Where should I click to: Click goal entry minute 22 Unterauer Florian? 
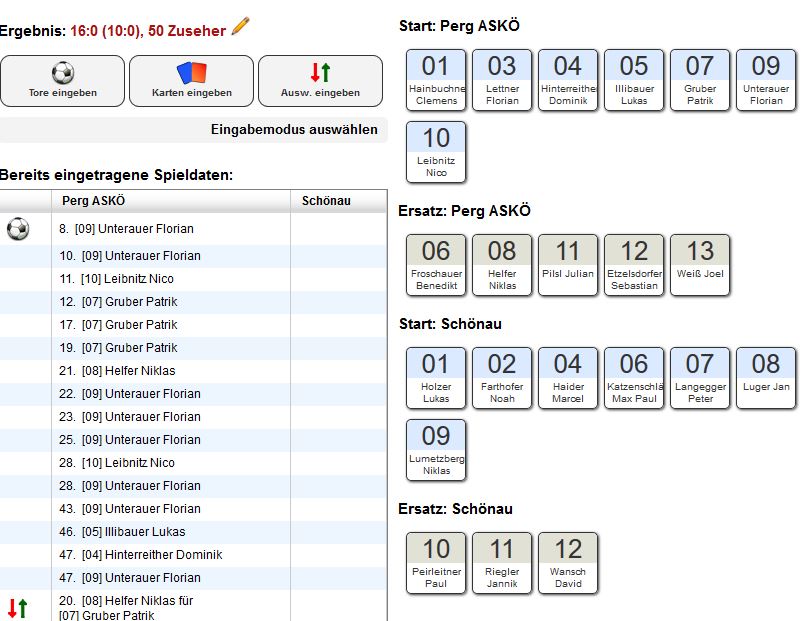(130, 394)
